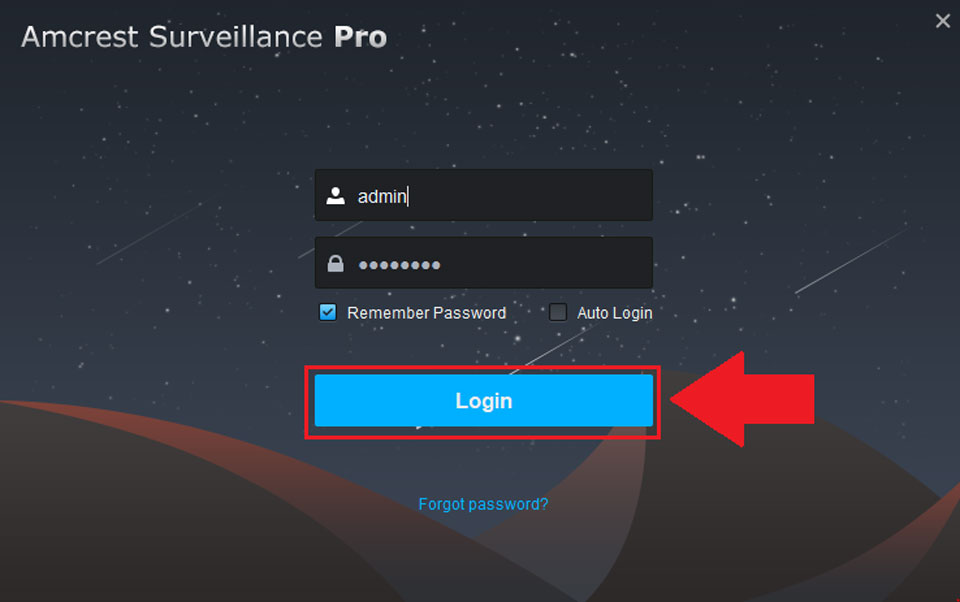960x602 pixels.
Task: Click the masked password dots
Action: click(x=399, y=265)
